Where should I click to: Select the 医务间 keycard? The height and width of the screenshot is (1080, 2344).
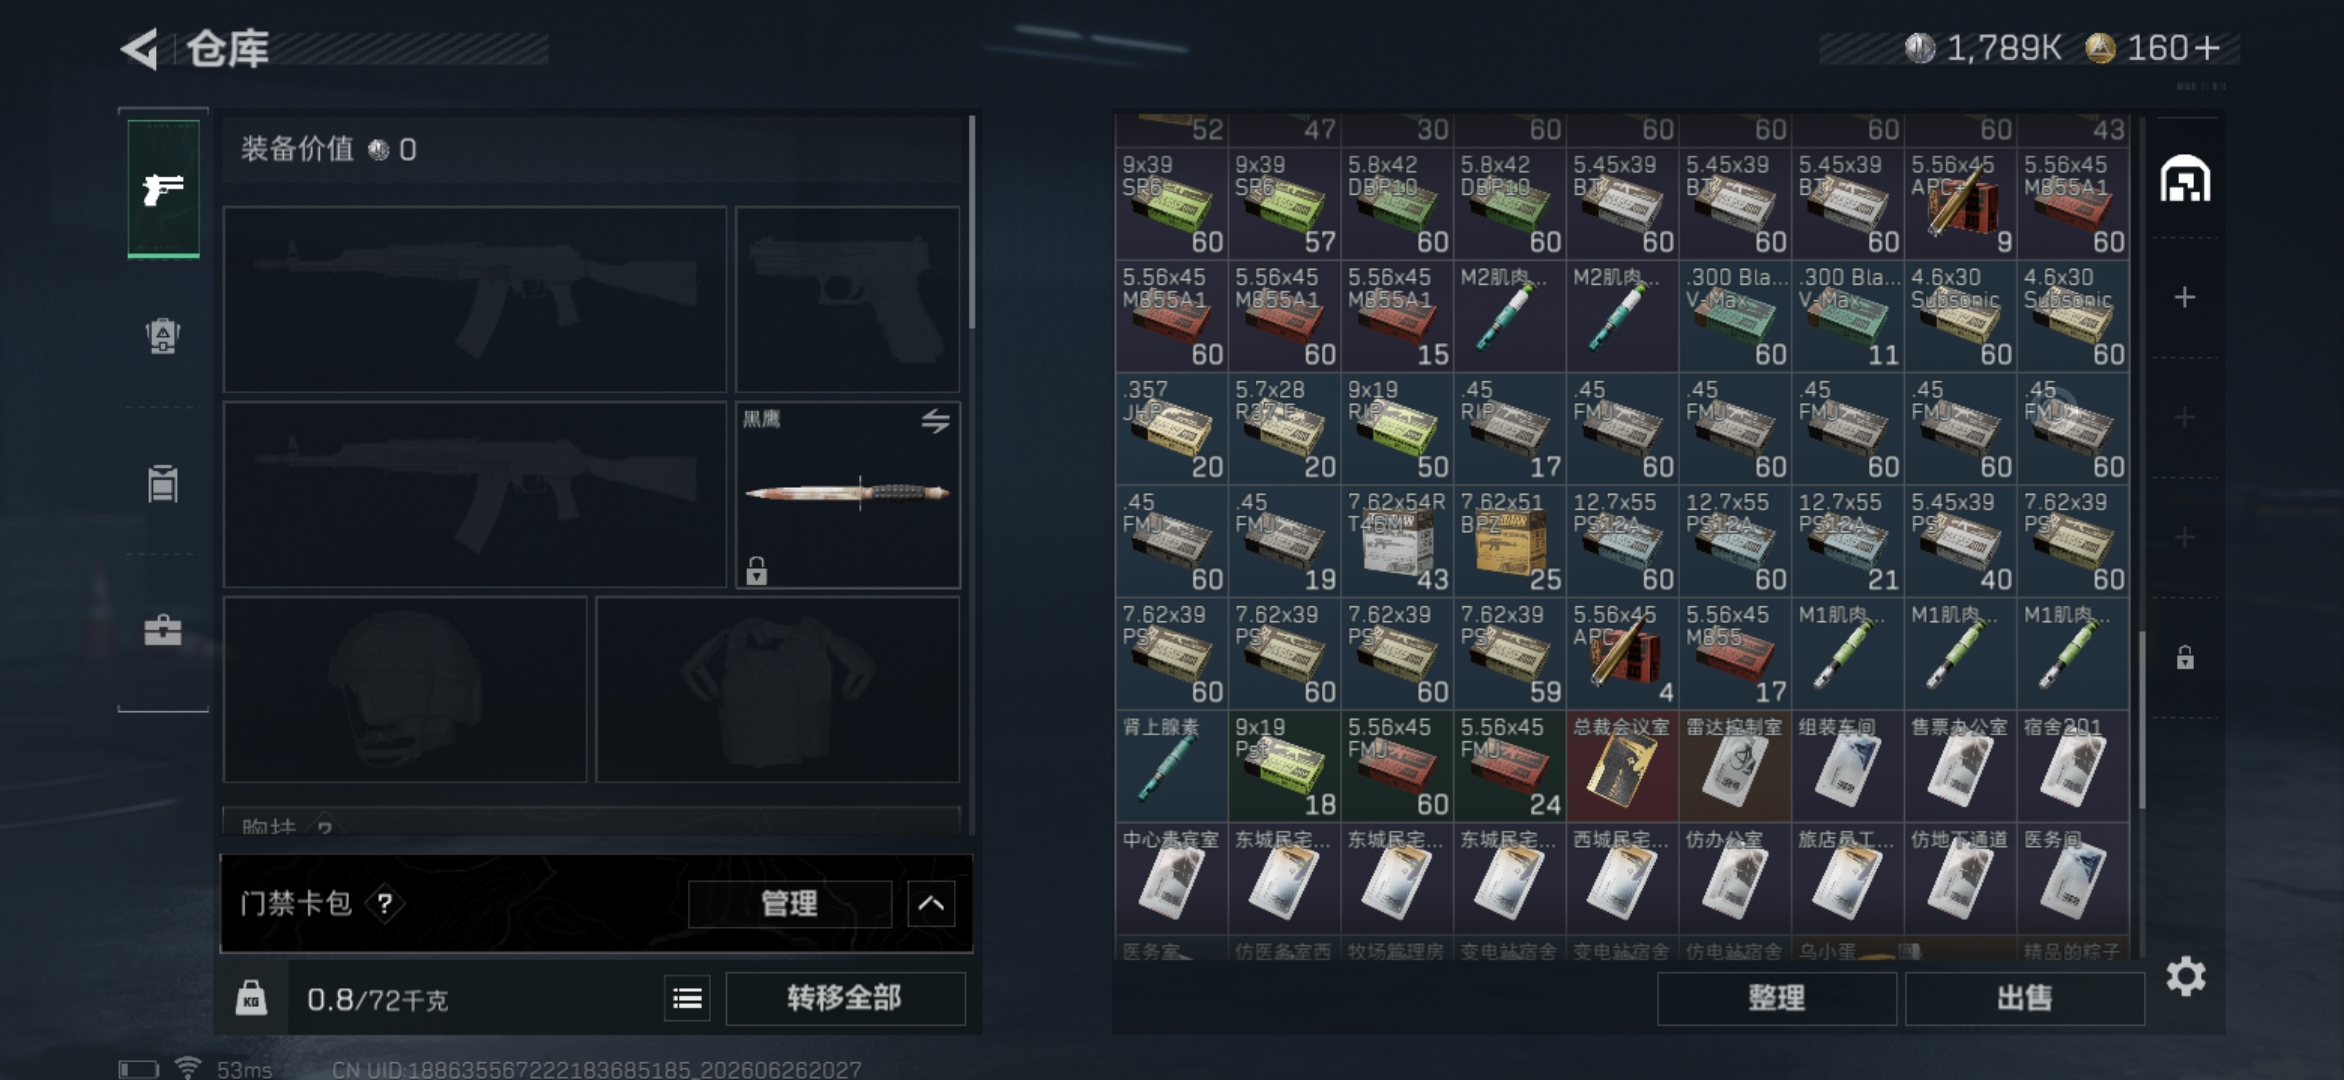pyautogui.click(x=2073, y=879)
